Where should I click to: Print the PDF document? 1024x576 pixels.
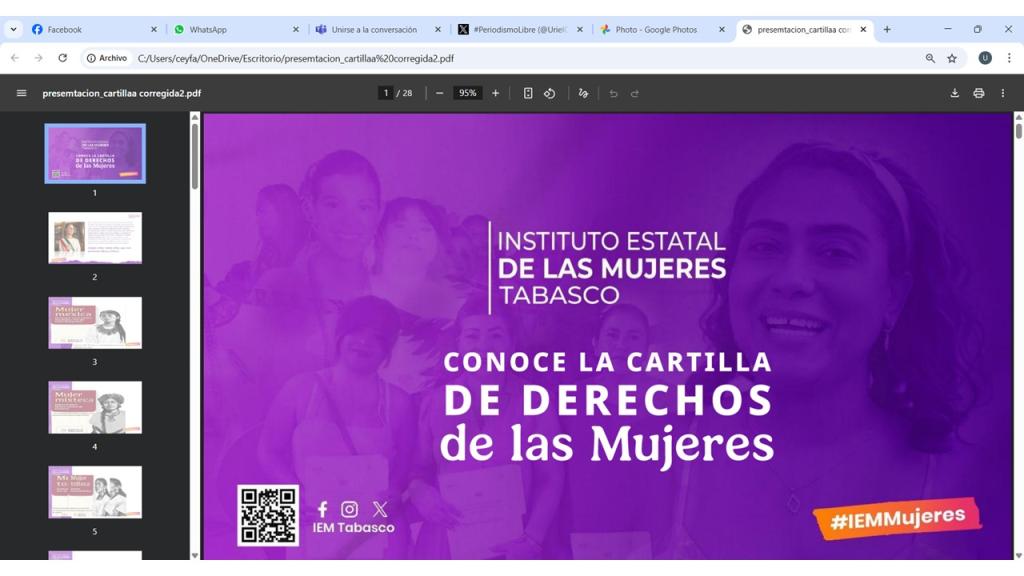[x=978, y=93]
